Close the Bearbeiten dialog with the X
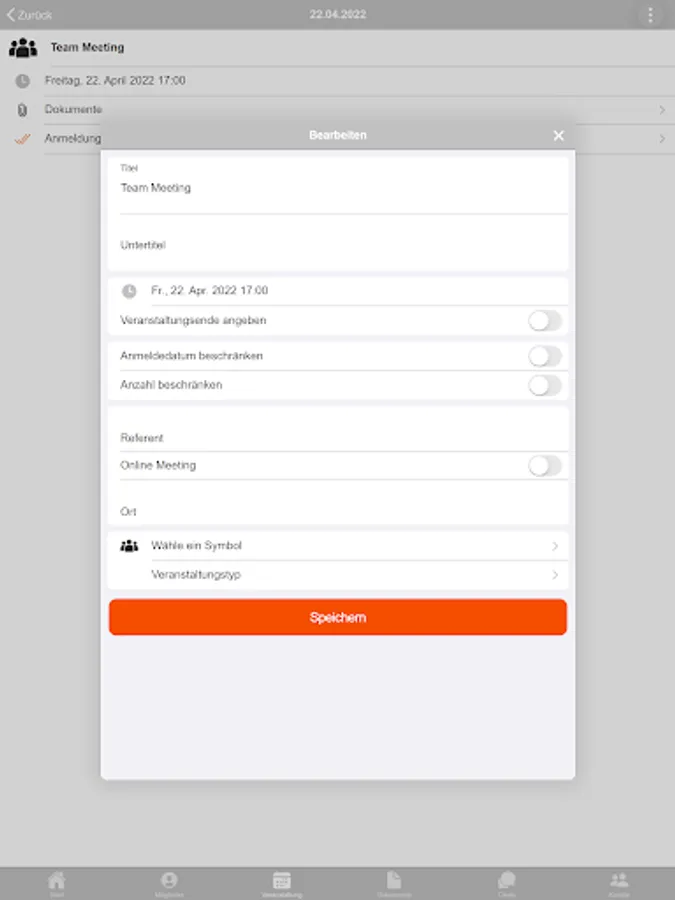The image size is (675, 900). tap(558, 135)
